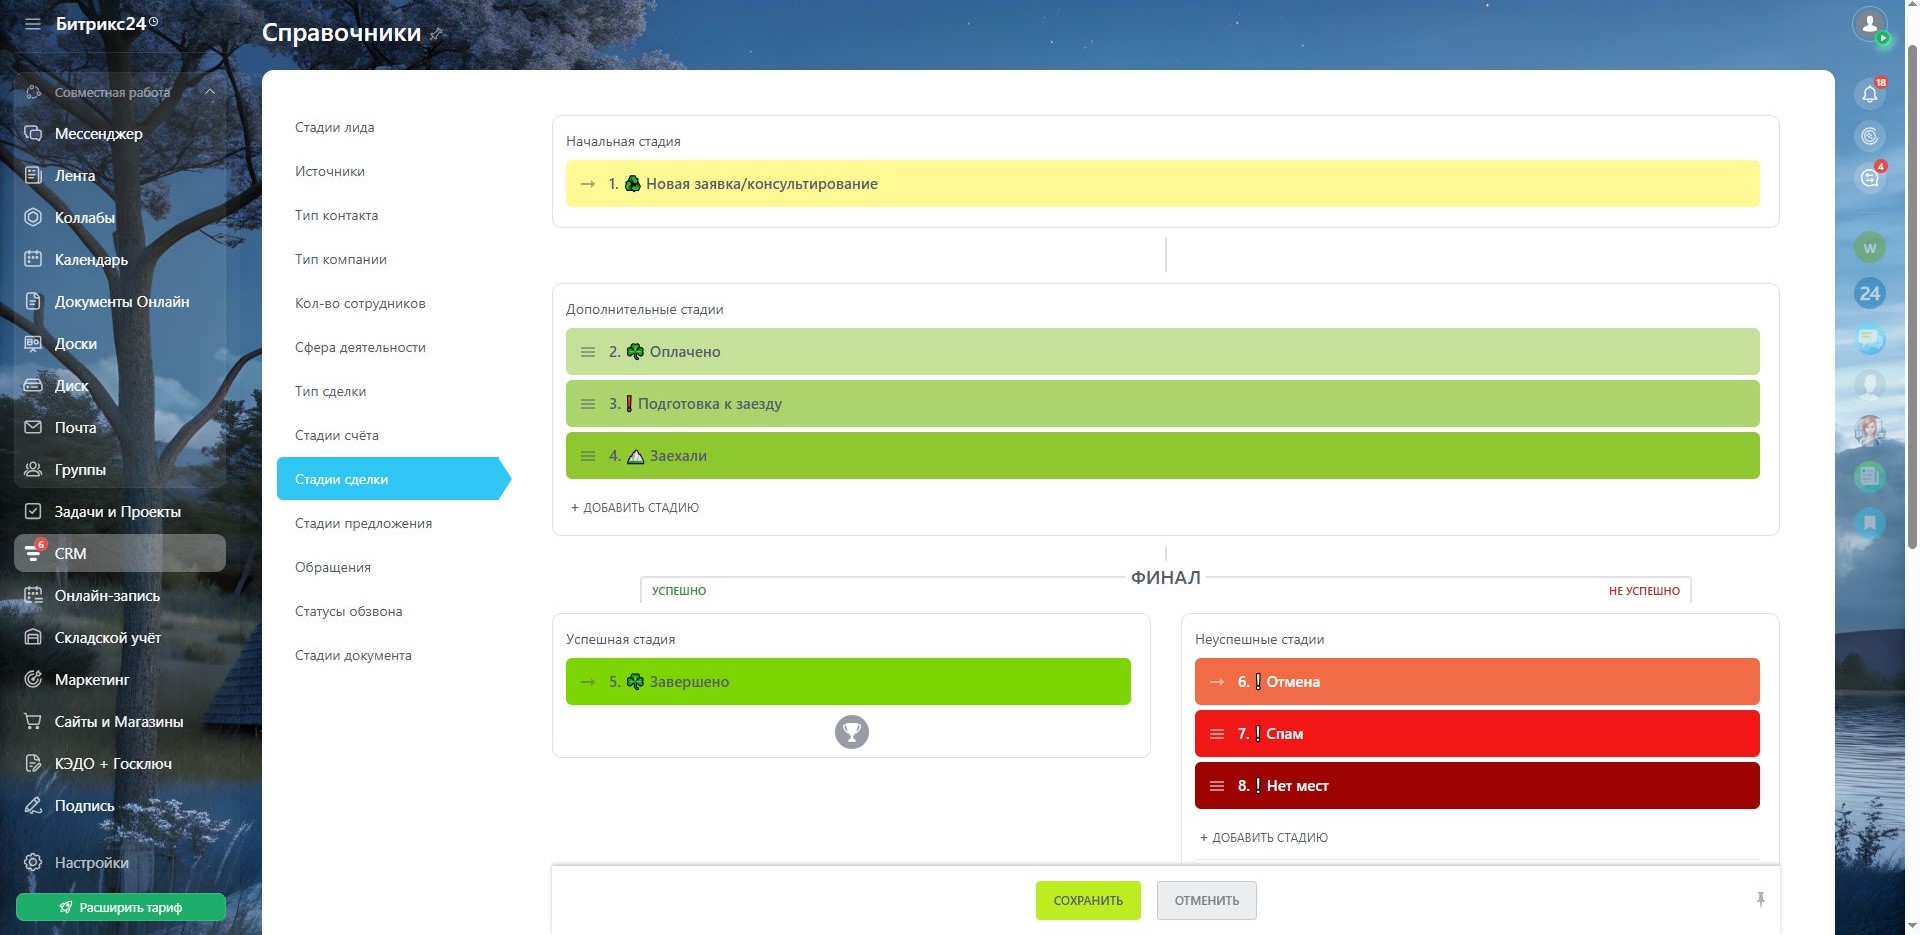Add a stage under Неуспешные стадии
This screenshot has width=1920, height=935.
coord(1264,838)
